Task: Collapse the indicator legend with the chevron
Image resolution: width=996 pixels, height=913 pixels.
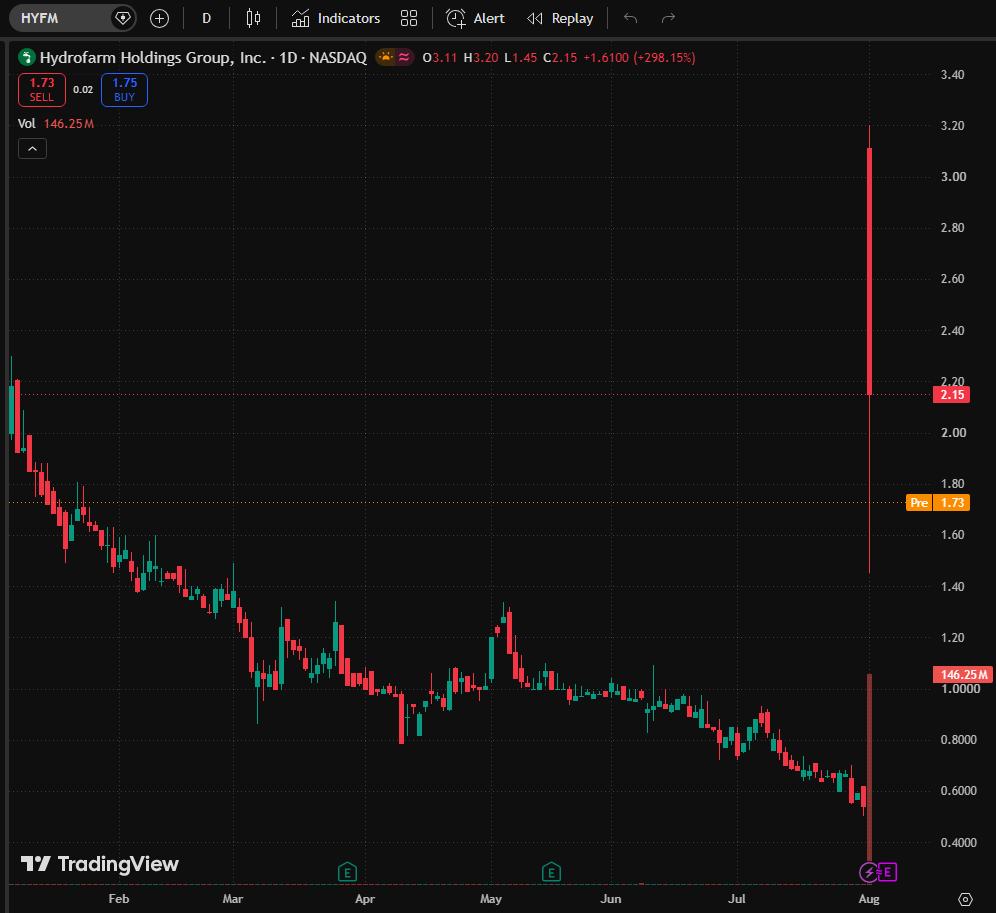Action: pyautogui.click(x=32, y=149)
